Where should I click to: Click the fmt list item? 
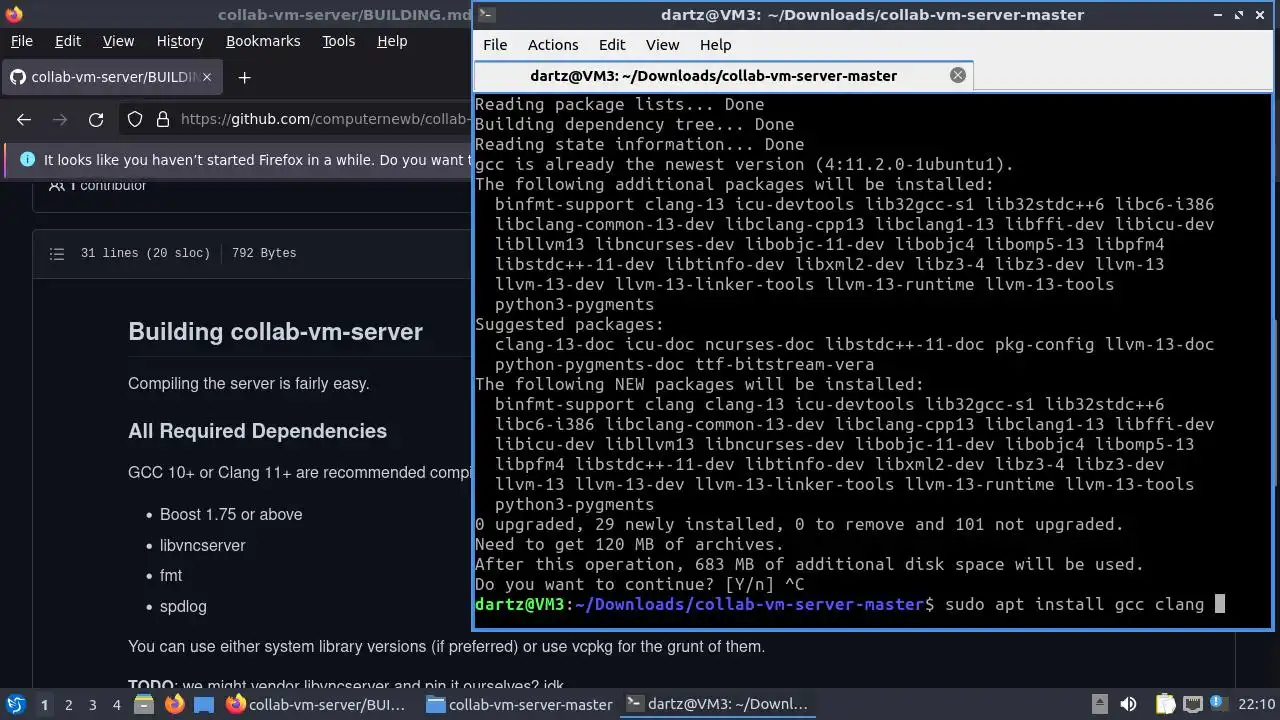coord(171,575)
